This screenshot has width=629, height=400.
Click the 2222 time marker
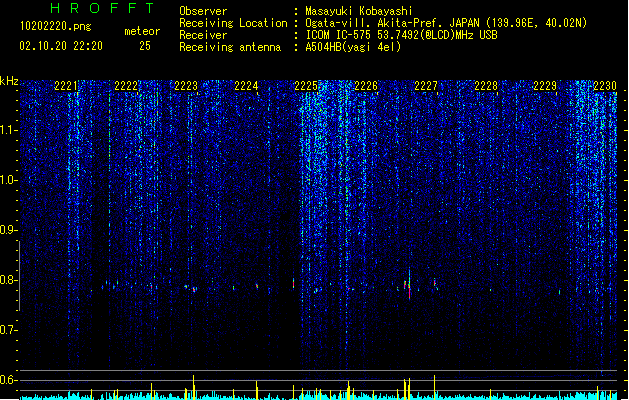pos(126,85)
